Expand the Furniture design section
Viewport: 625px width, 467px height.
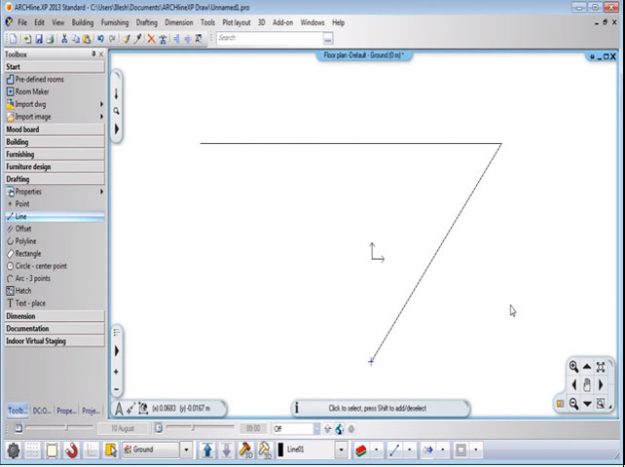pos(28,167)
